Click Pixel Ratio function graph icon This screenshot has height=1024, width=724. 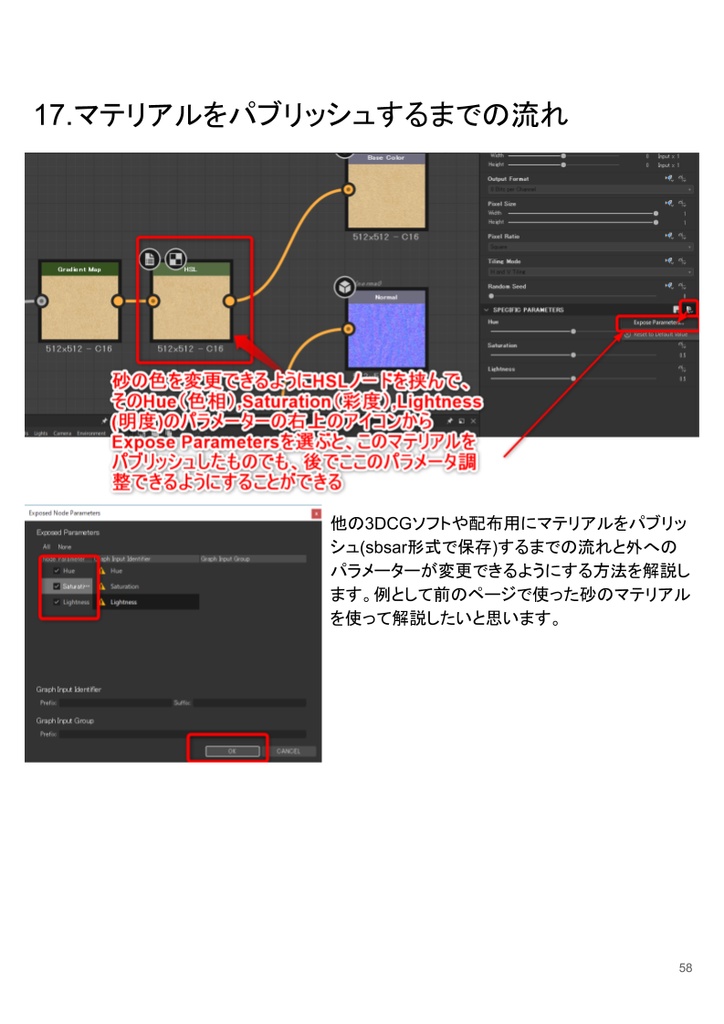pos(682,236)
